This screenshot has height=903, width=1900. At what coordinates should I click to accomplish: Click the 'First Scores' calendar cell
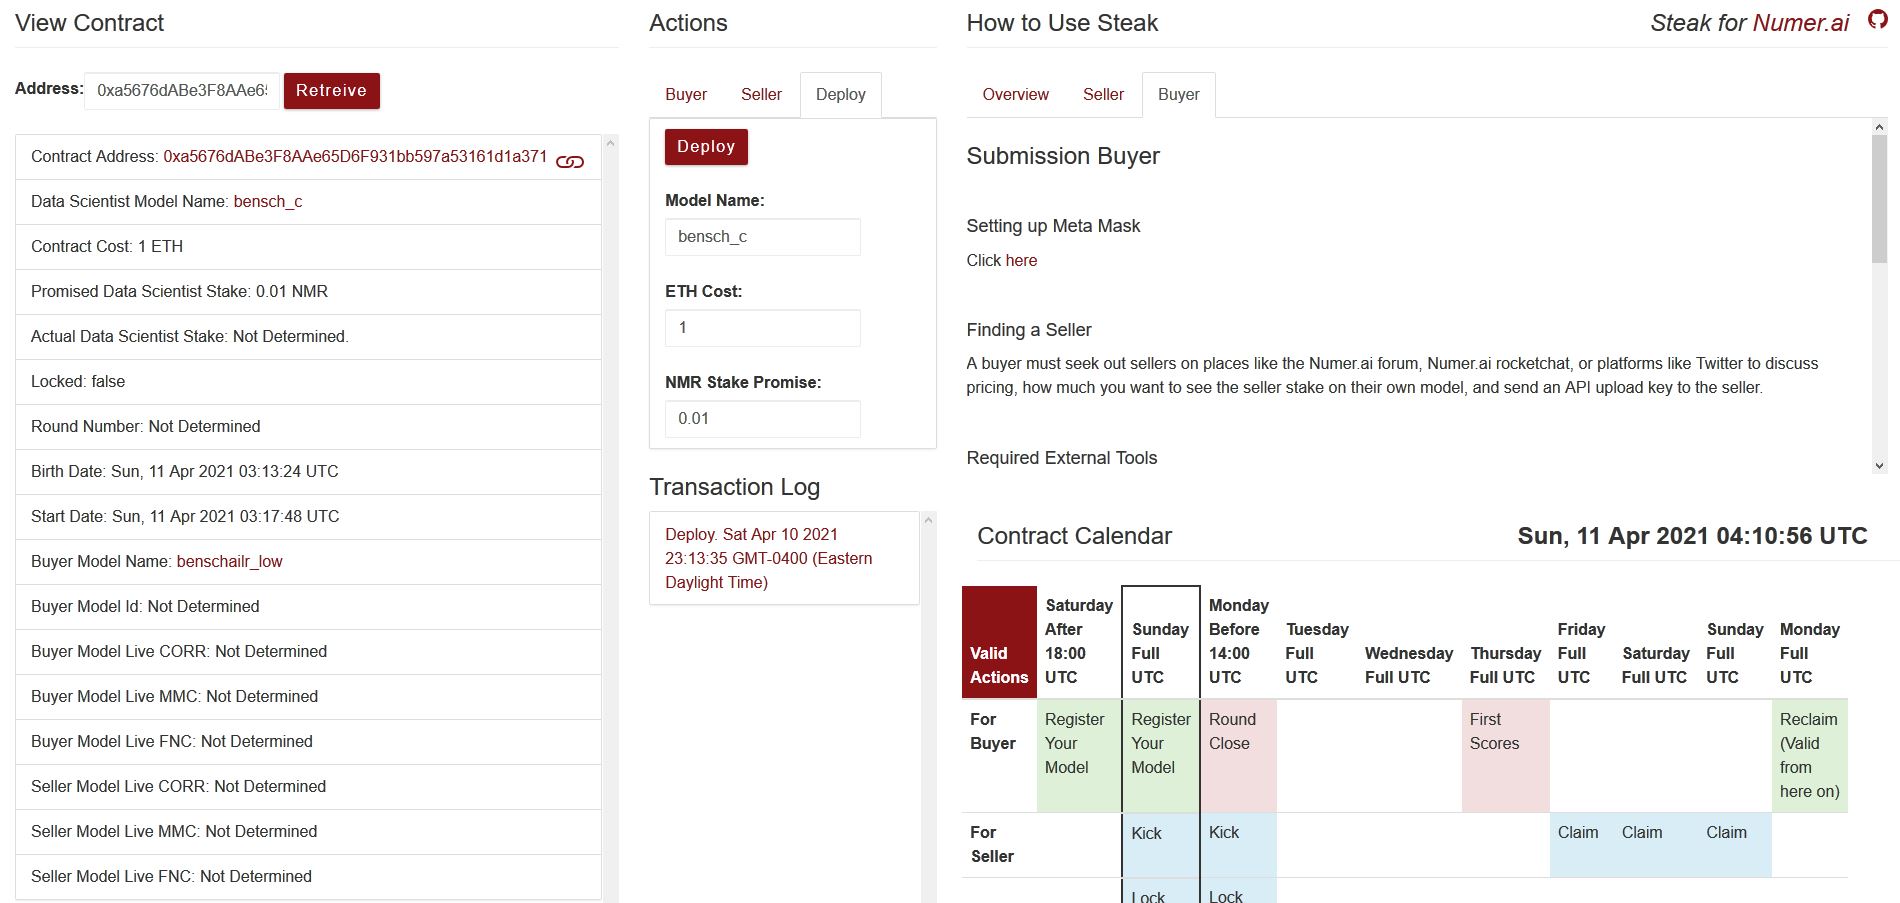point(1505,755)
